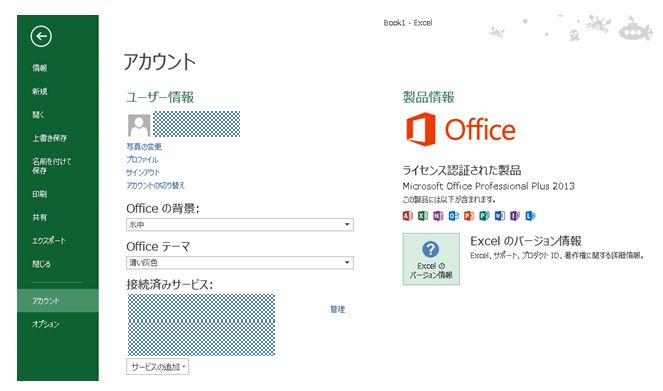Open the Excel のバージョン情報 button
The width and height of the screenshot is (663, 391).
point(431,259)
